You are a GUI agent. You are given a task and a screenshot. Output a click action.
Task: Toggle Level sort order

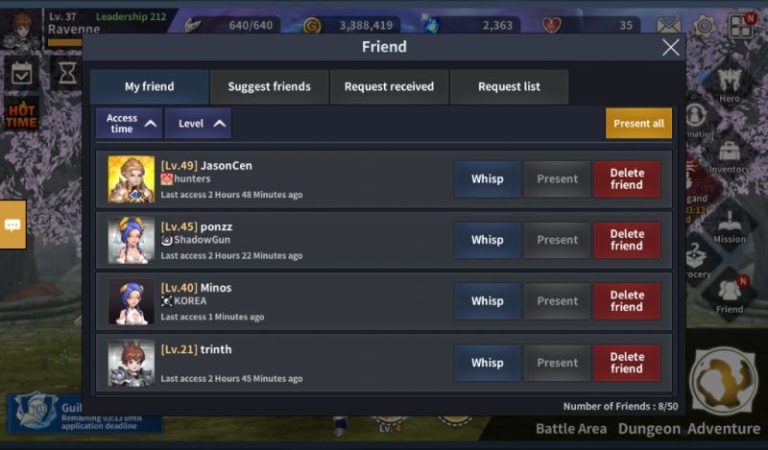pos(198,123)
